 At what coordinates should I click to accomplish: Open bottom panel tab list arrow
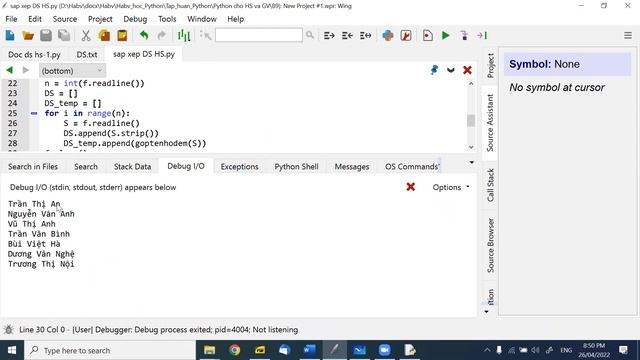click(472, 162)
